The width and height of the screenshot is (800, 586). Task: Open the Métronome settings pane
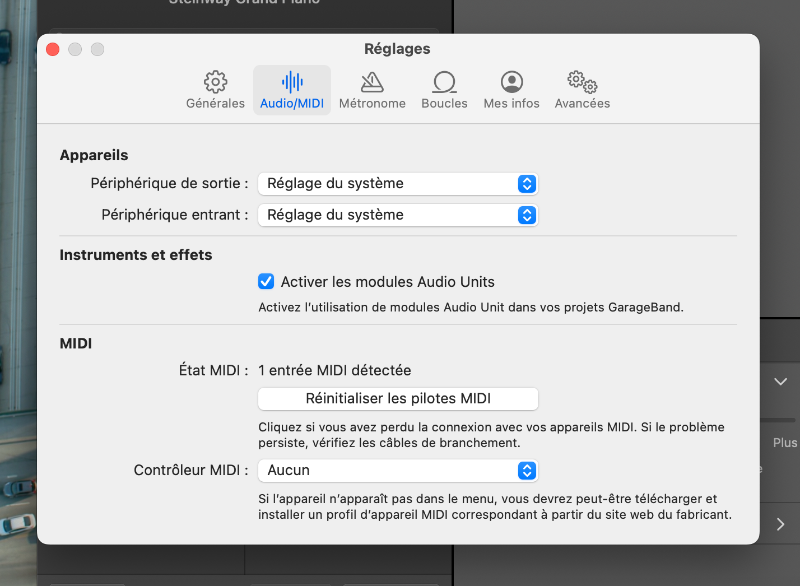point(372,82)
